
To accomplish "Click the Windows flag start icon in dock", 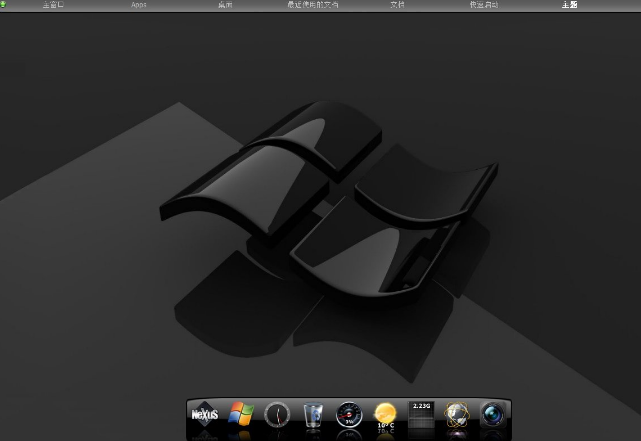I will (241, 414).
